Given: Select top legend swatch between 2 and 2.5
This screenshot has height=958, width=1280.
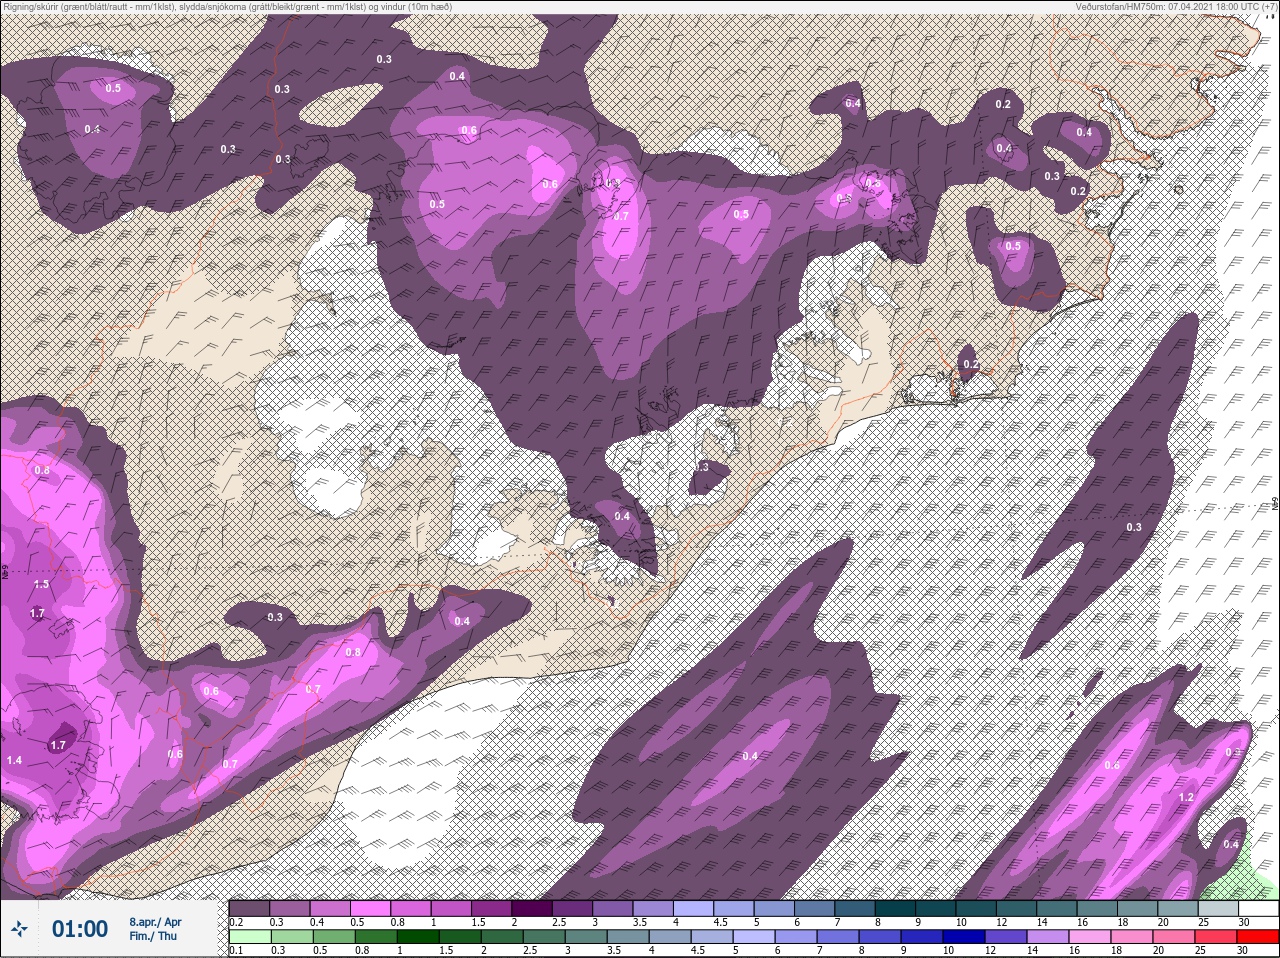Looking at the screenshot, I should (531, 908).
